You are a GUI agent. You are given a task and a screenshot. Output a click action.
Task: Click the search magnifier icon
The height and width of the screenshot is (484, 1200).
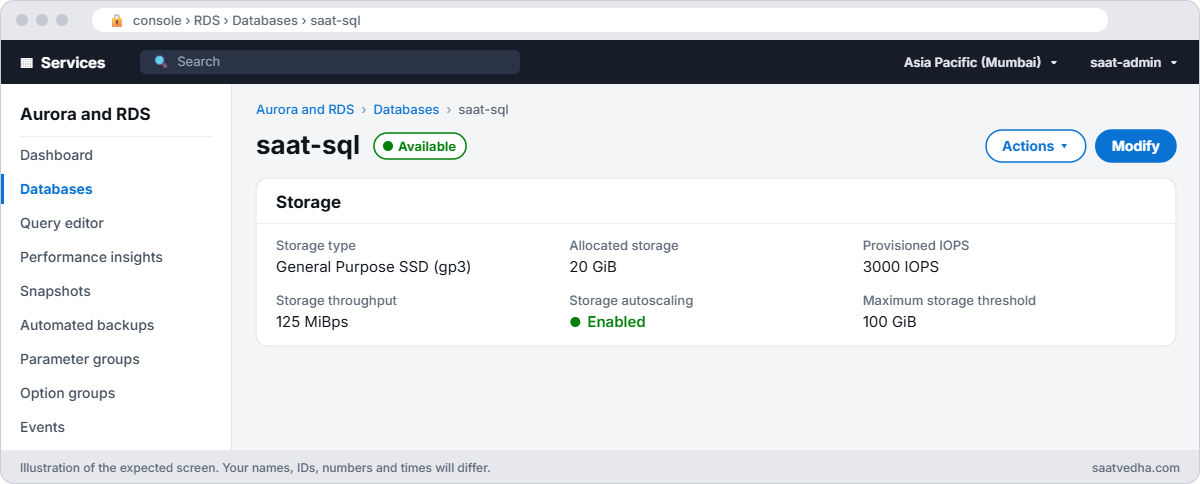click(x=161, y=62)
